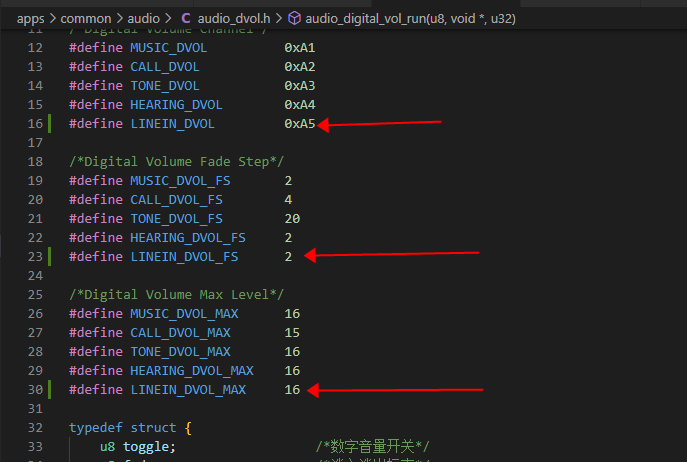This screenshot has width=687, height=462.
Task: Click the value 0xA3
Action: click(300, 85)
